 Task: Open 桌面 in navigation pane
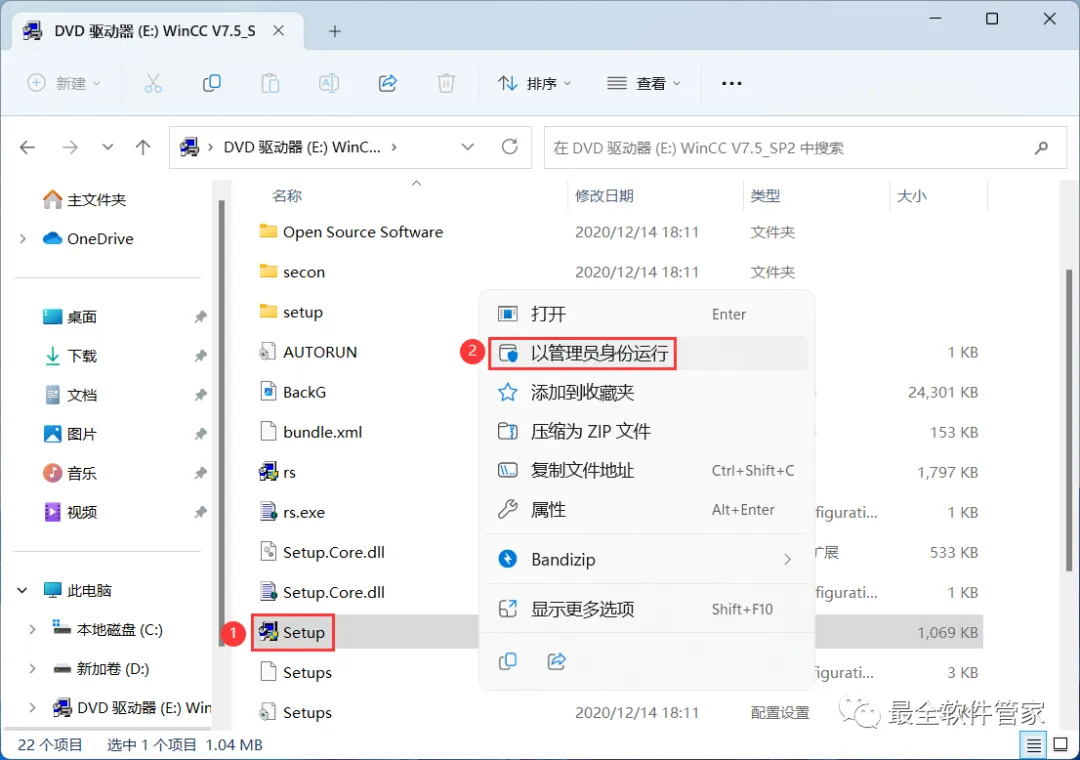[x=70, y=317]
